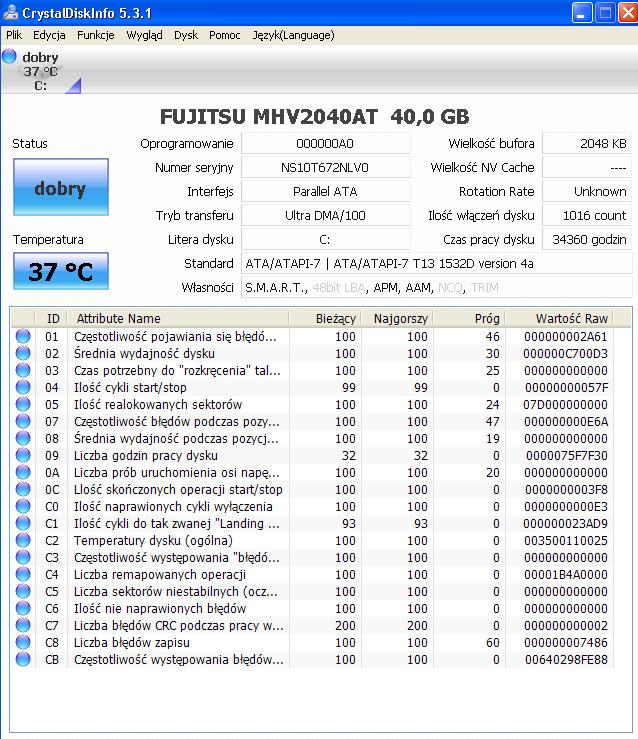Image resolution: width=638 pixels, height=739 pixels.
Task: Open the Dysk menu
Action: (x=186, y=35)
